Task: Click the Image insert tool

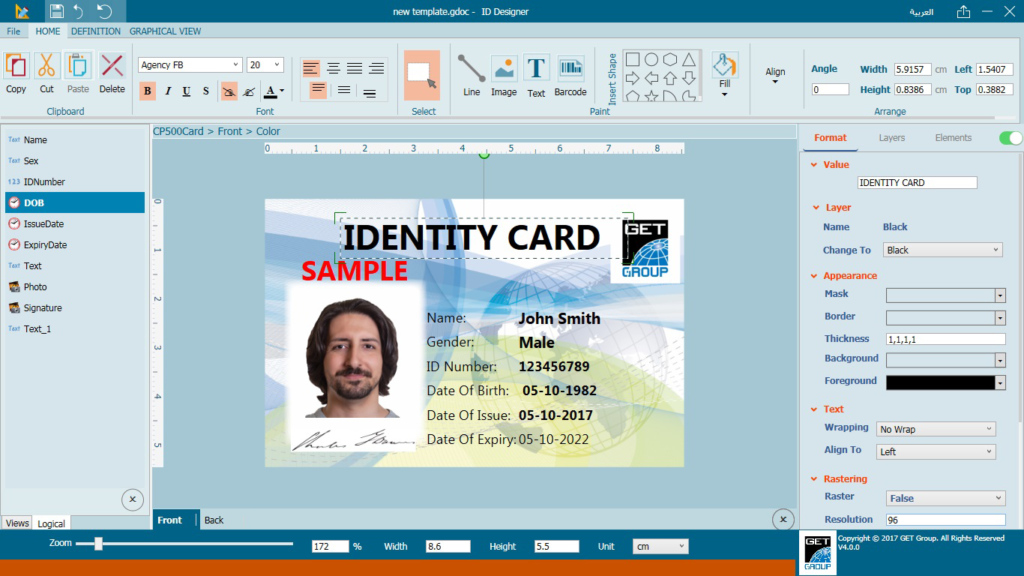Action: click(504, 75)
